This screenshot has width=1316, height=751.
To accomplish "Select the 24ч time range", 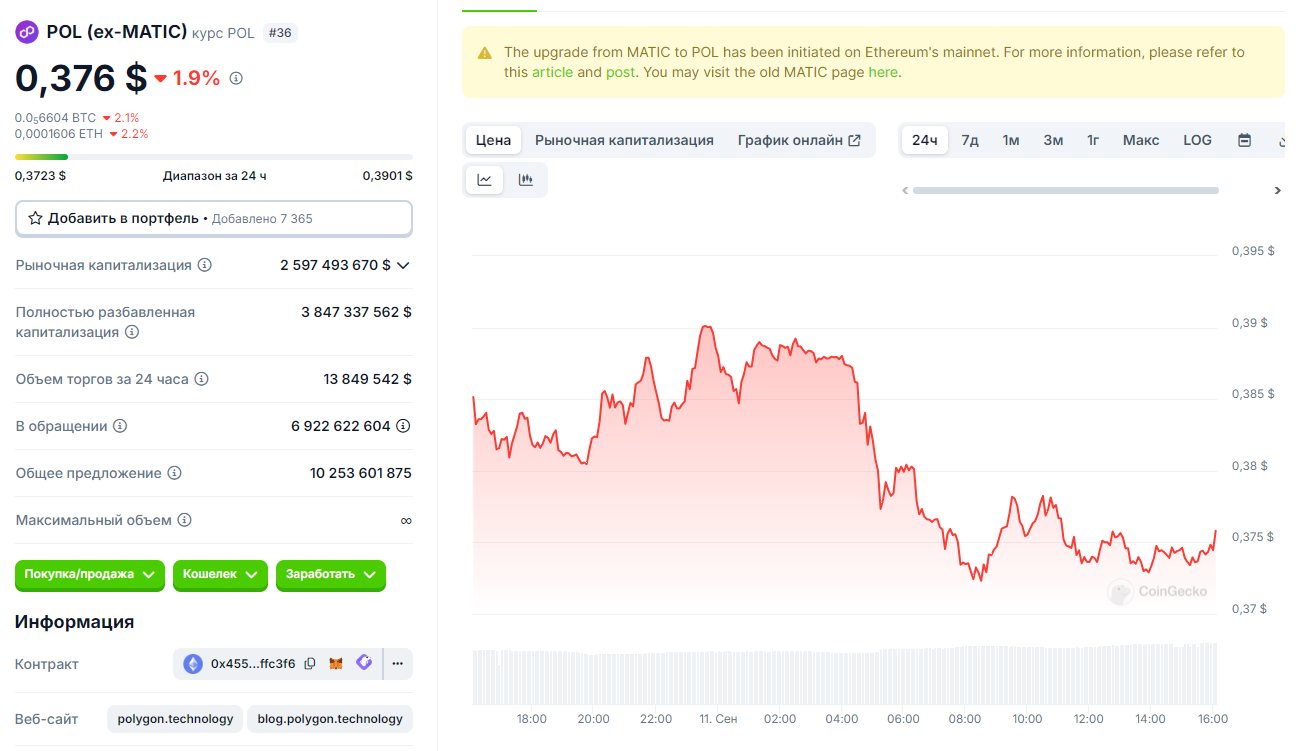I will click(x=925, y=140).
